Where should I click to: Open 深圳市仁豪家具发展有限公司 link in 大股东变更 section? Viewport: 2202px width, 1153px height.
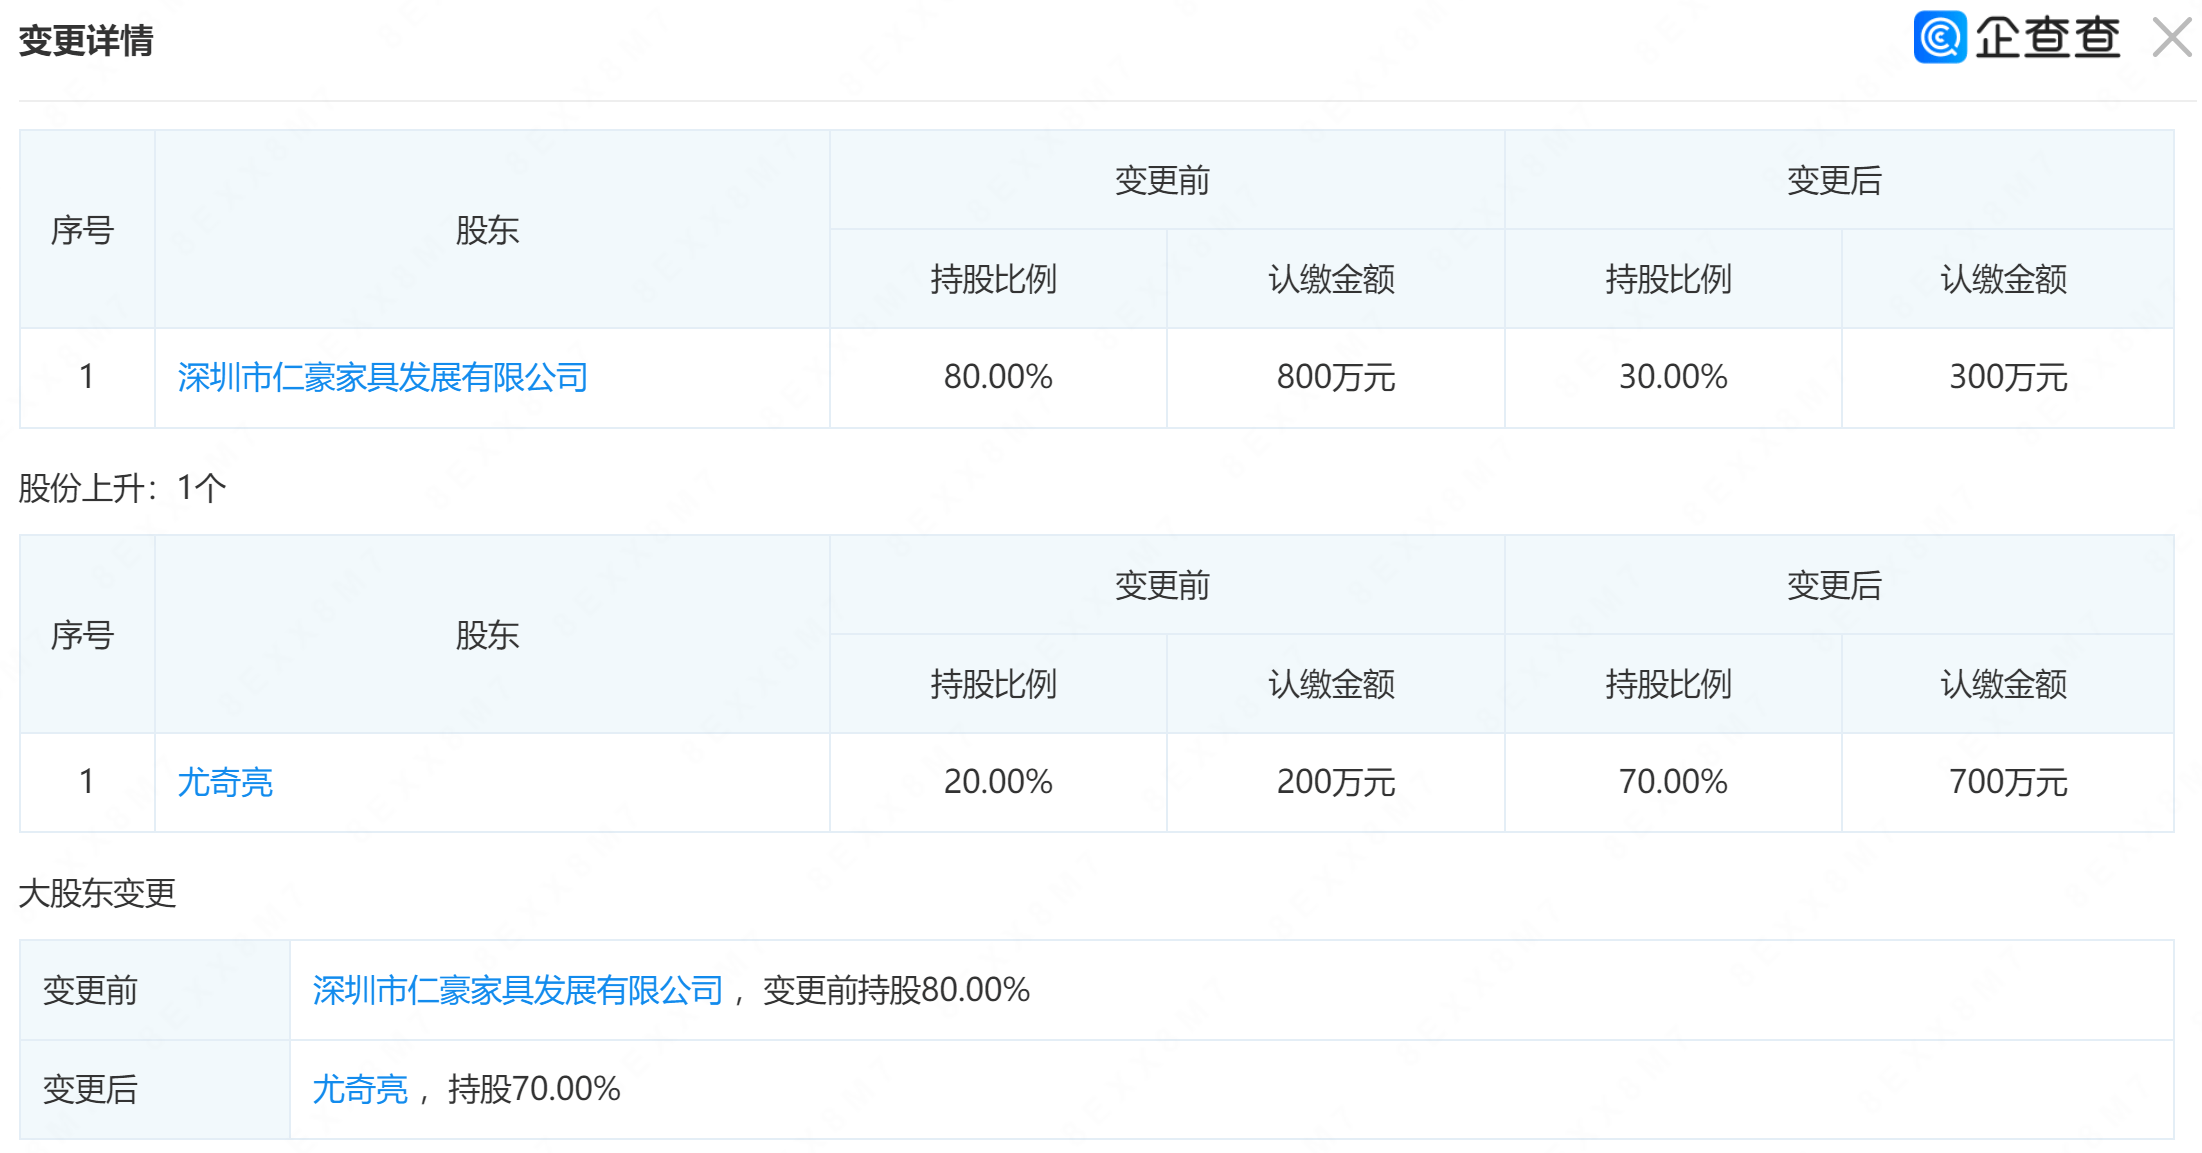517,990
